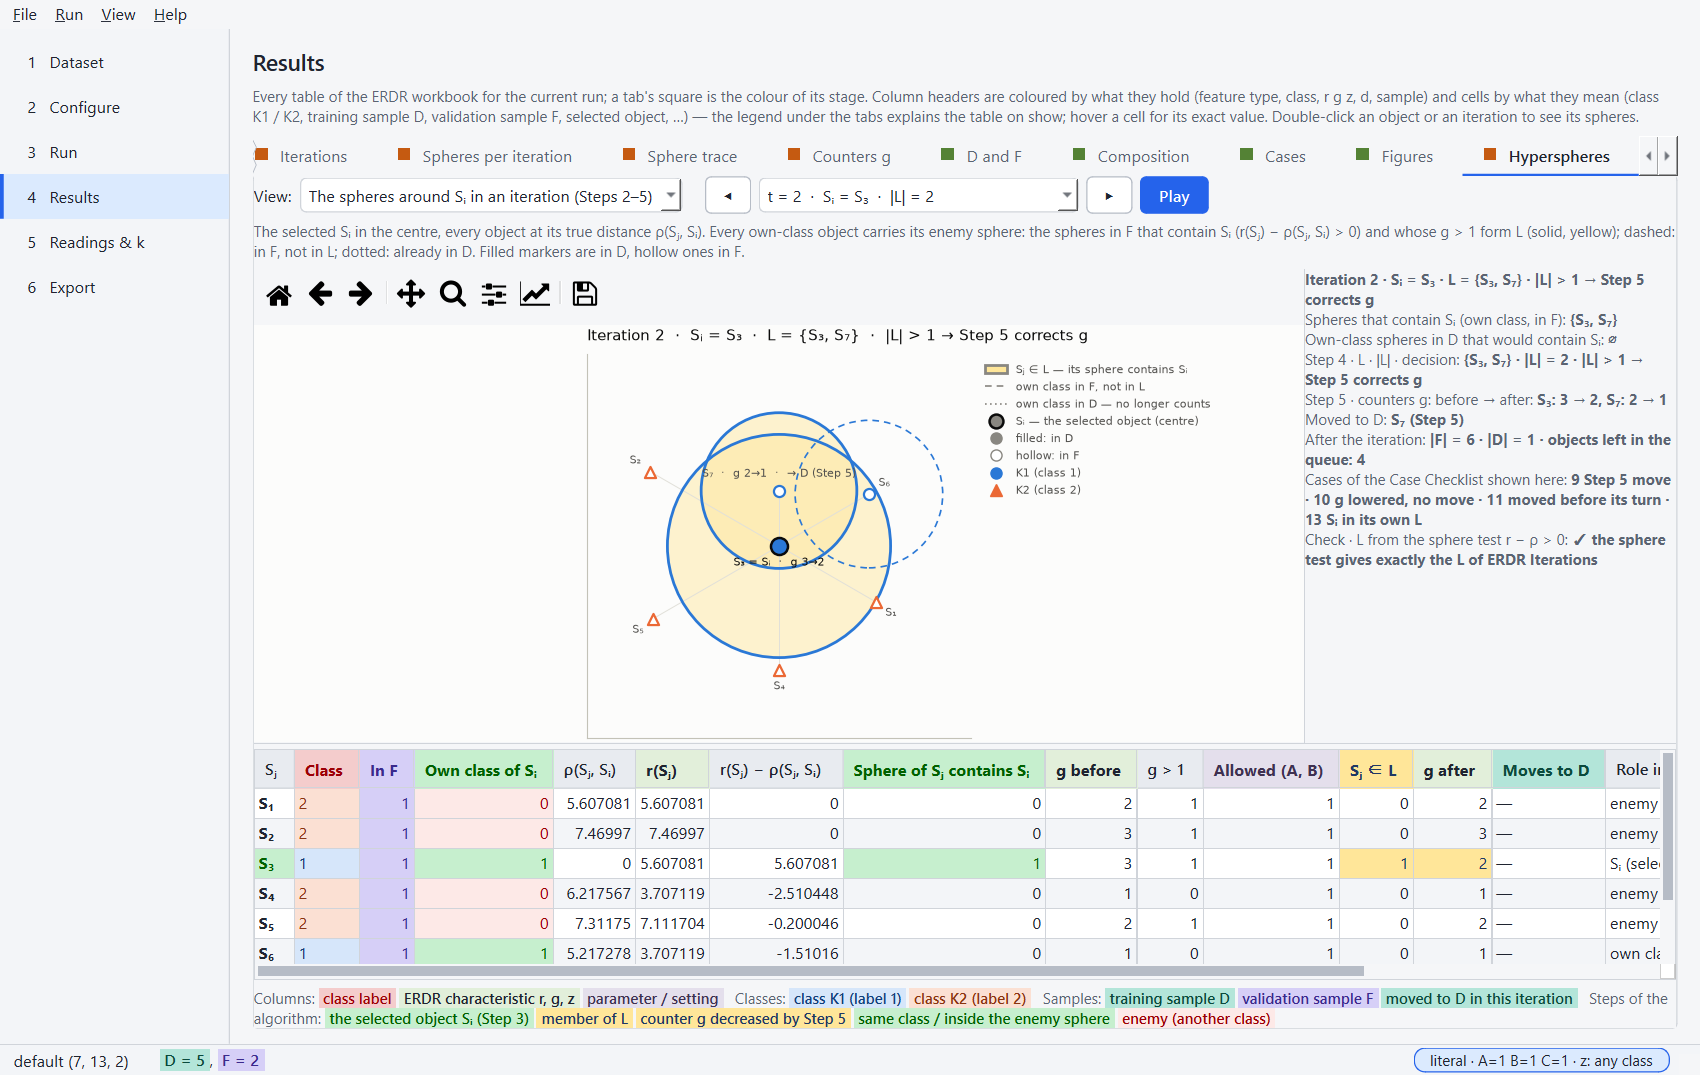Save the figure with floppy disk icon

(585, 294)
